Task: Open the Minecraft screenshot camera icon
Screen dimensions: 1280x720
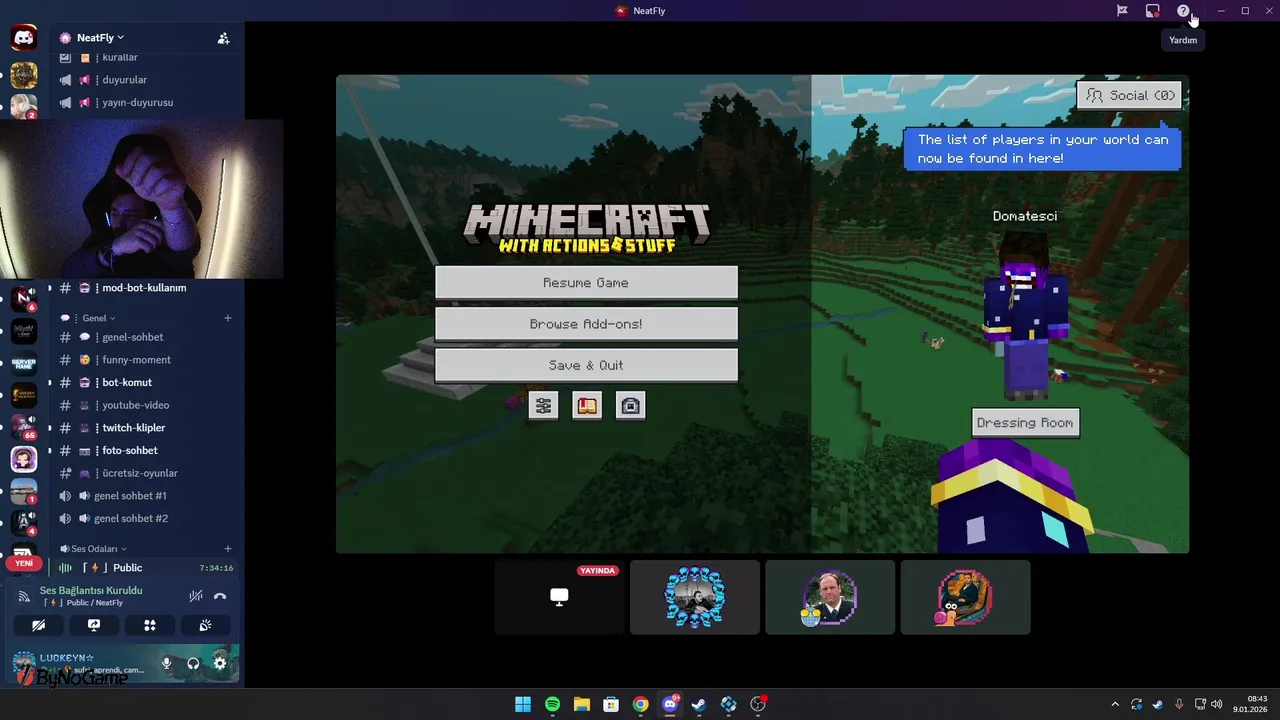Action: click(x=630, y=405)
